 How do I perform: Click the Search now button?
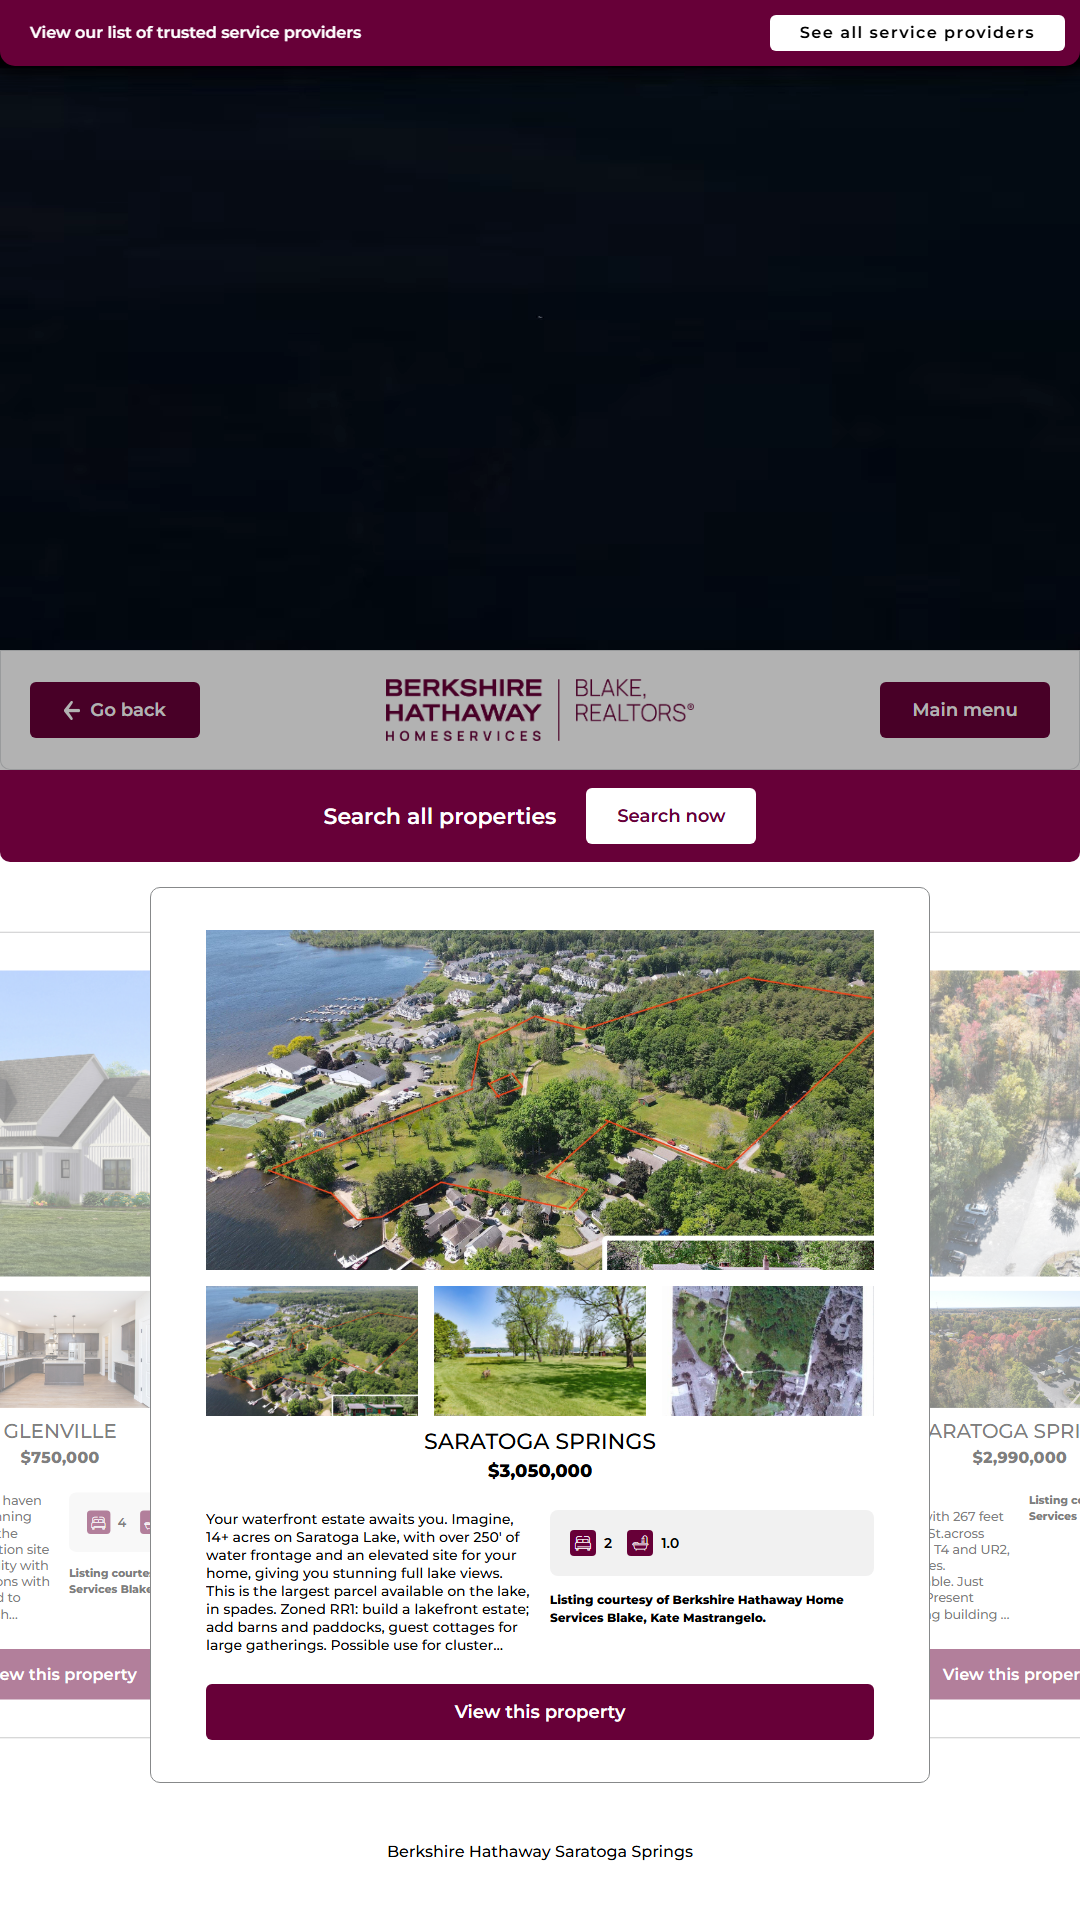[x=671, y=816]
